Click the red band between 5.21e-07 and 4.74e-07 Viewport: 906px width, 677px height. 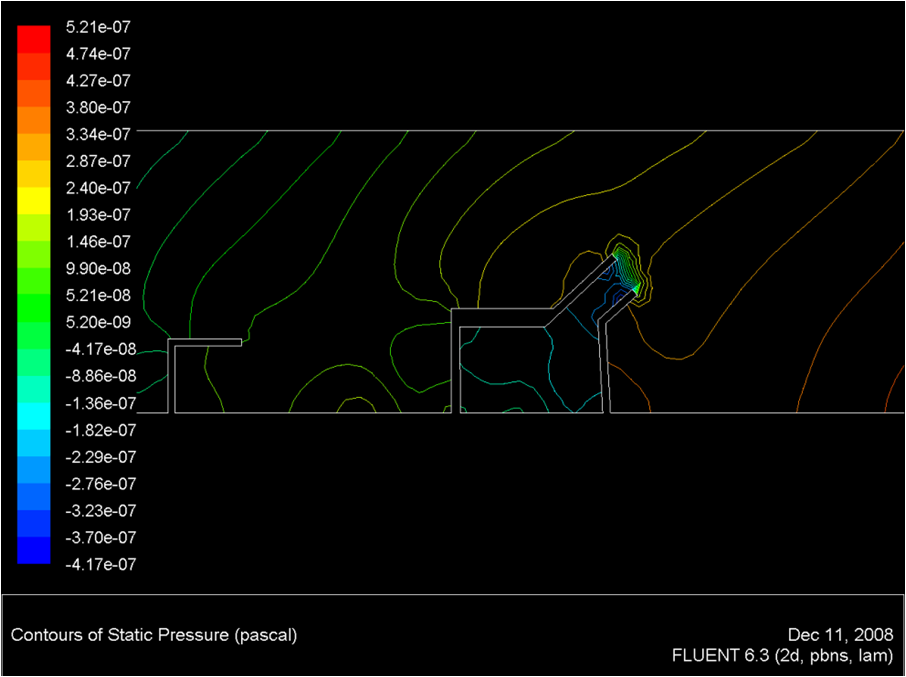(34, 40)
